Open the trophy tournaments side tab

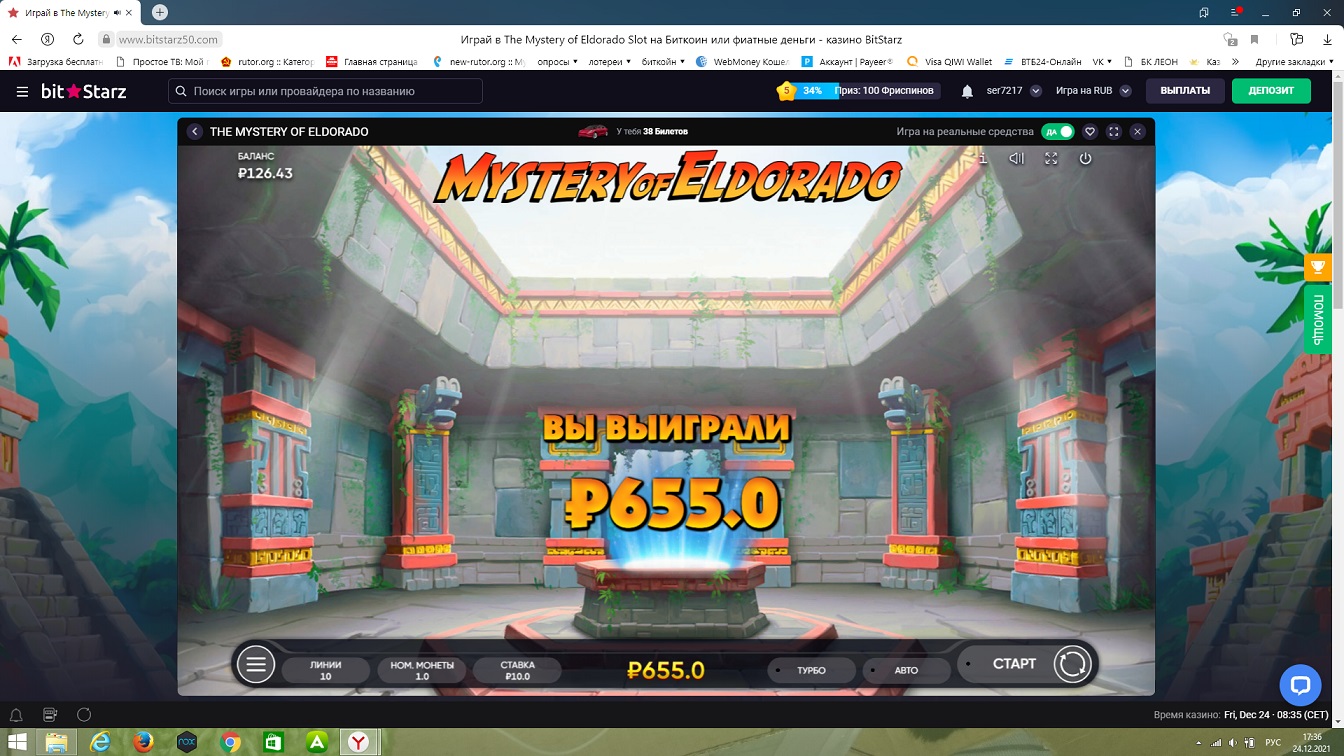point(1317,267)
